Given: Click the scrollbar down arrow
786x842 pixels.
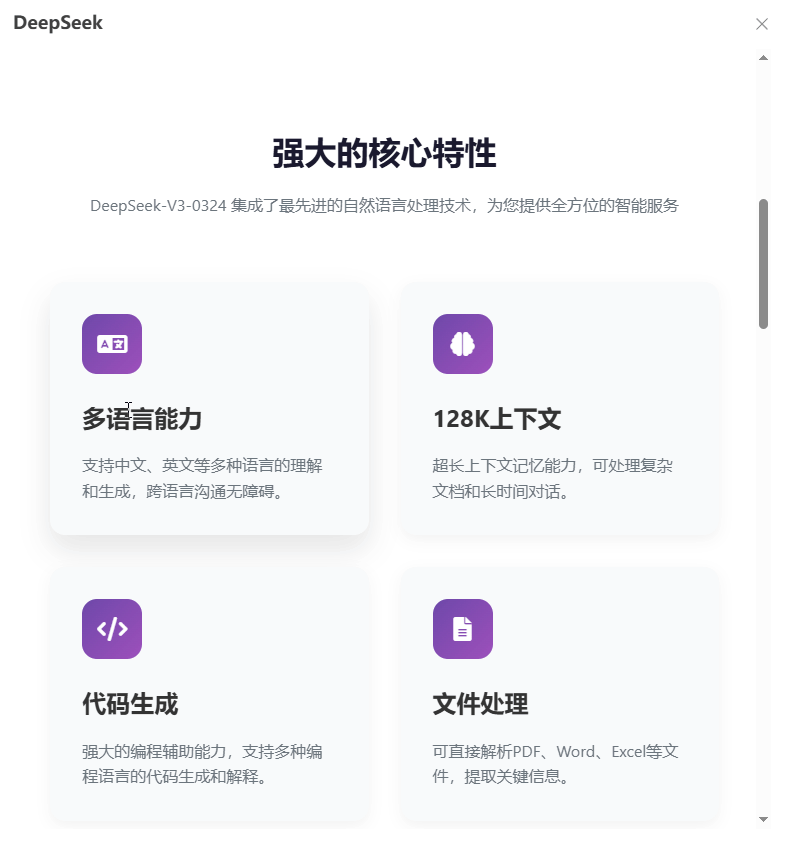Looking at the screenshot, I should pos(763,819).
